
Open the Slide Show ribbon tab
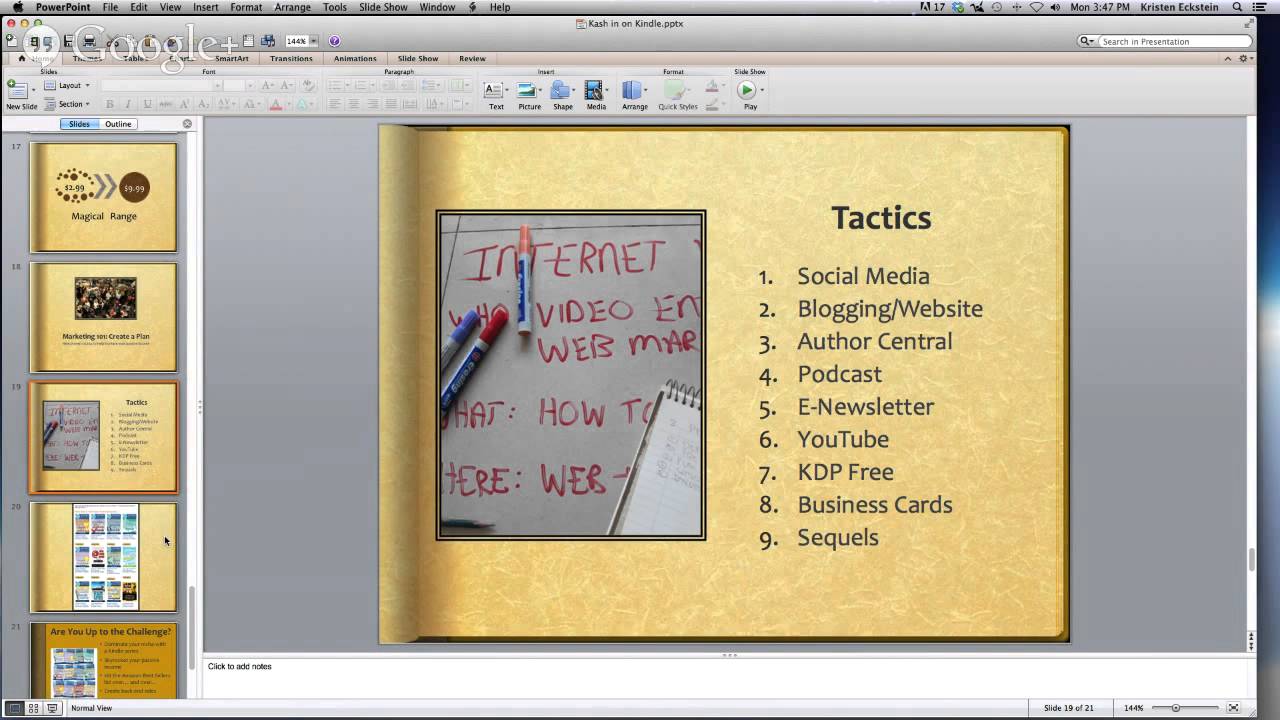point(420,58)
